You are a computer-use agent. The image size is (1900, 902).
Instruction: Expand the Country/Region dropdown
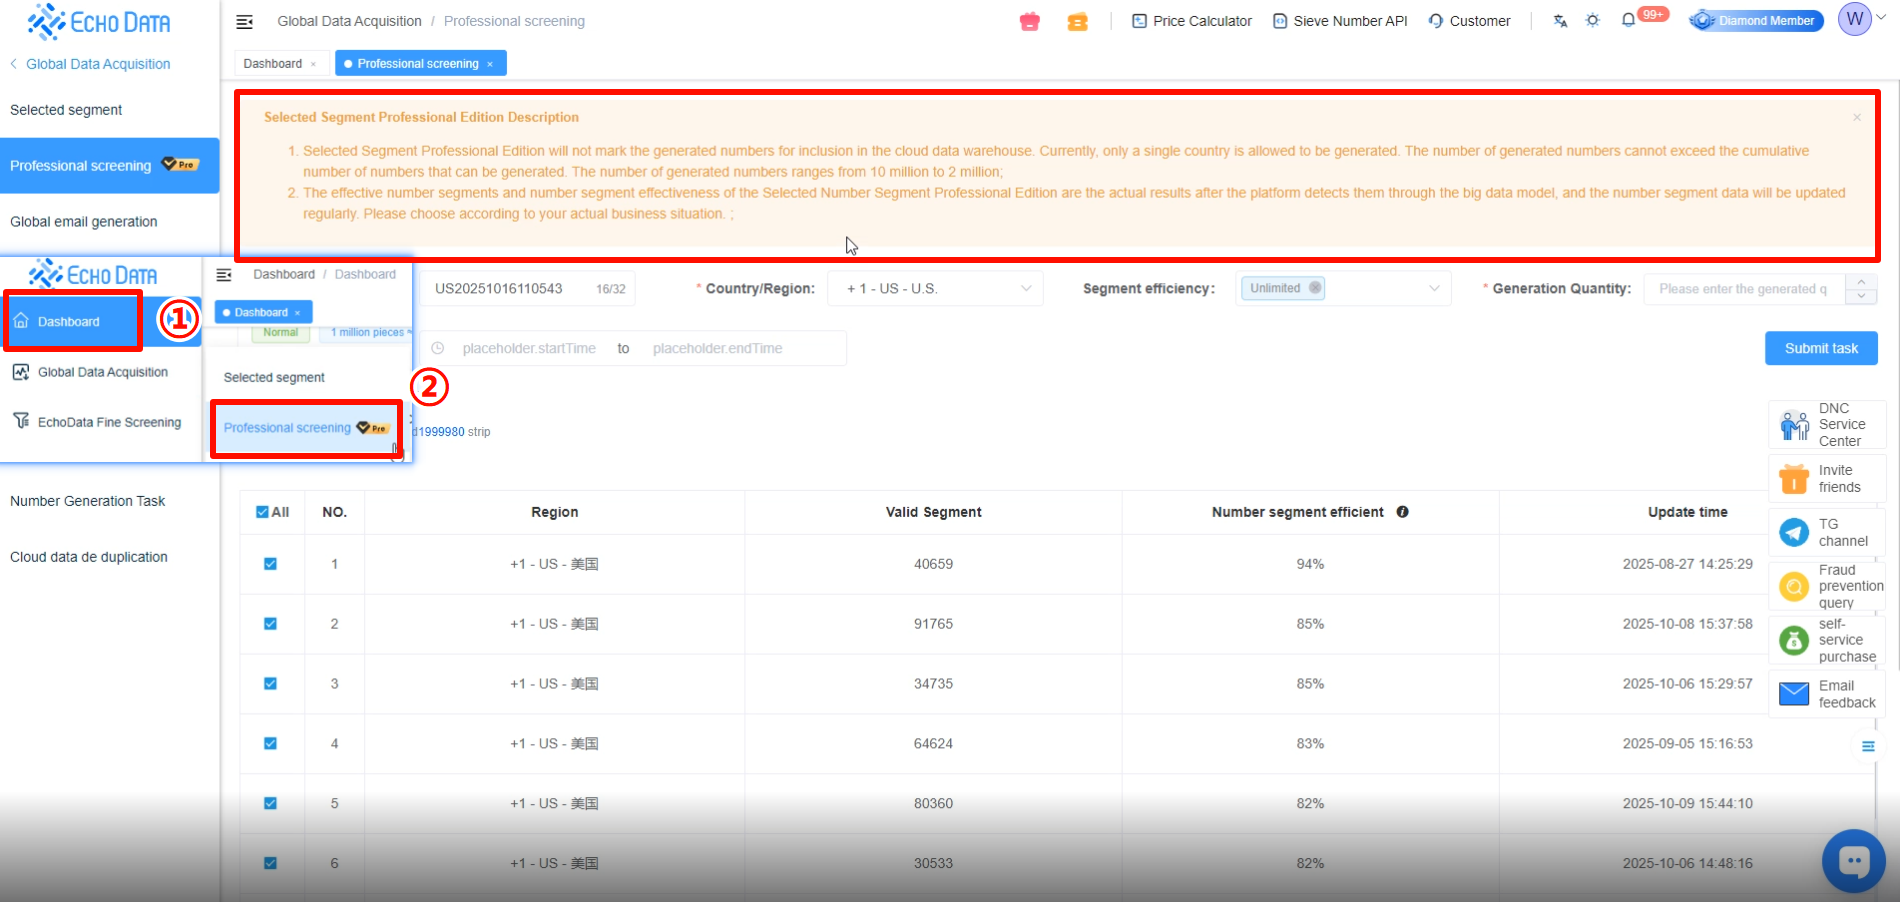(934, 289)
